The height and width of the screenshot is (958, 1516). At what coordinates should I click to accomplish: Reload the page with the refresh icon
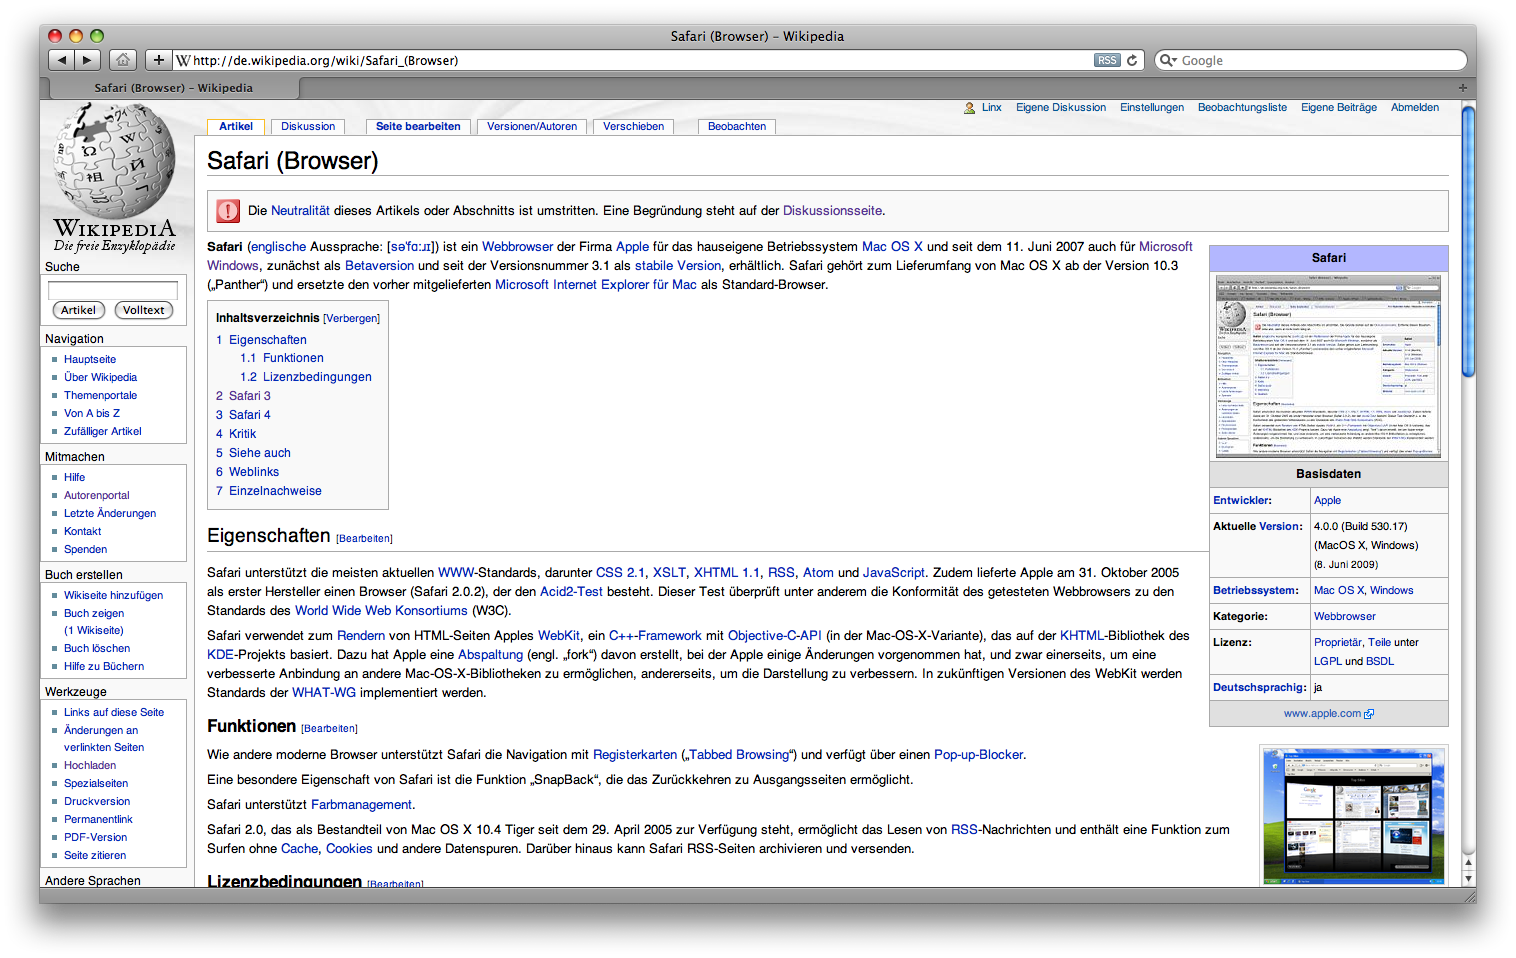pos(1132,60)
